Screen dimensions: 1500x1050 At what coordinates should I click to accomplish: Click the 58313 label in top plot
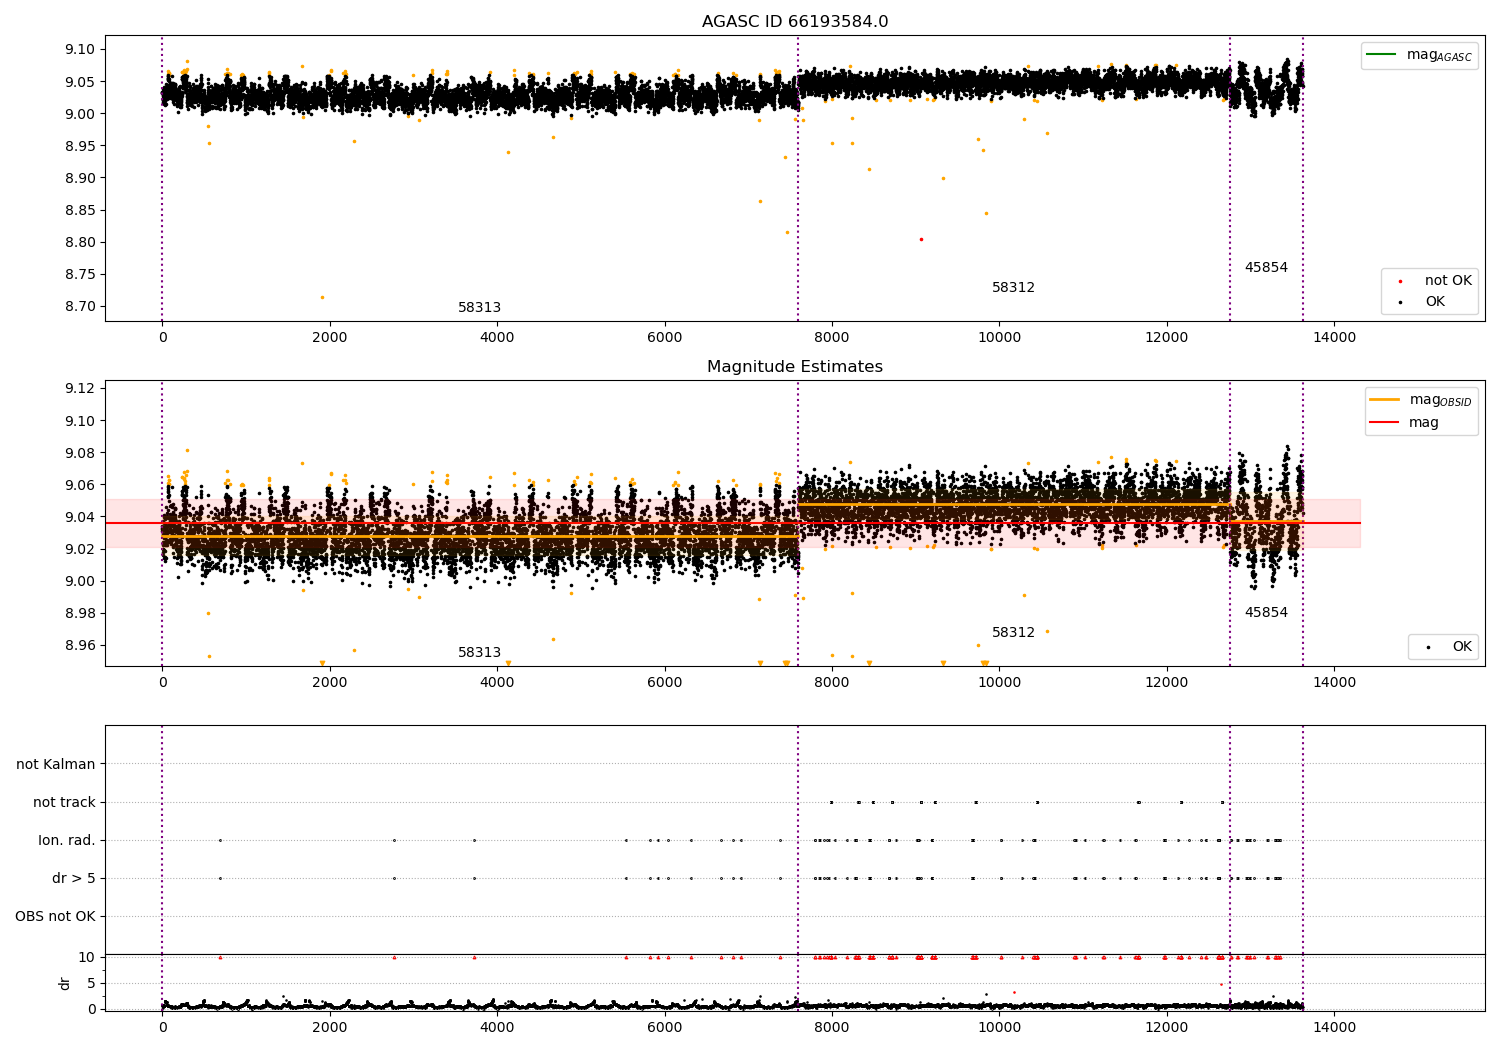(x=480, y=308)
